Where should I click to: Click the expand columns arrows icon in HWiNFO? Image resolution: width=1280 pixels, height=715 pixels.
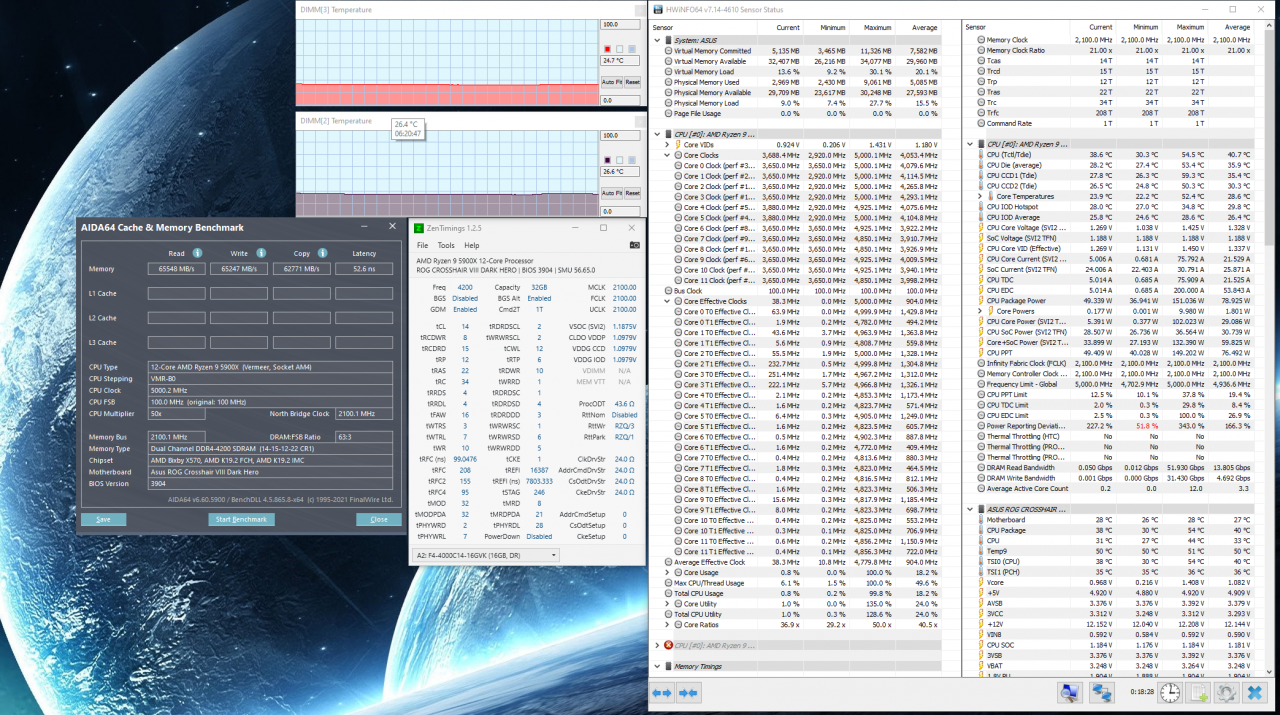(662, 693)
